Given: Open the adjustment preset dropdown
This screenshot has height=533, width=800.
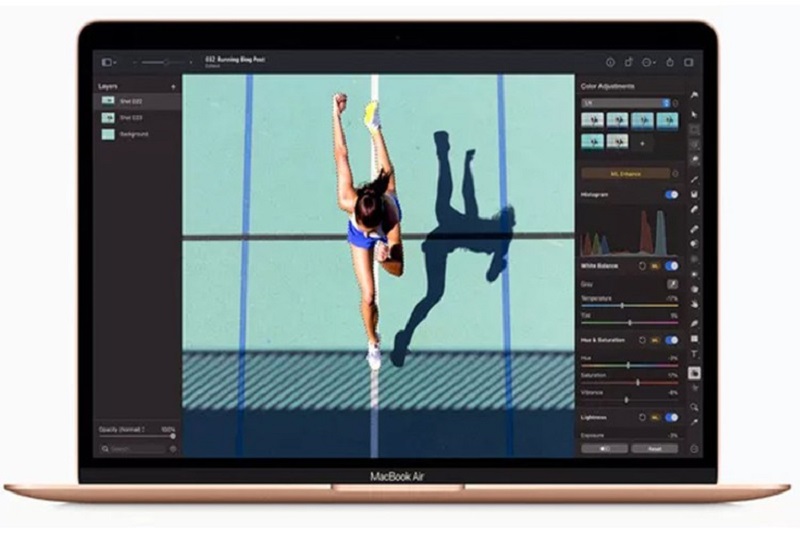Looking at the screenshot, I should 626,103.
